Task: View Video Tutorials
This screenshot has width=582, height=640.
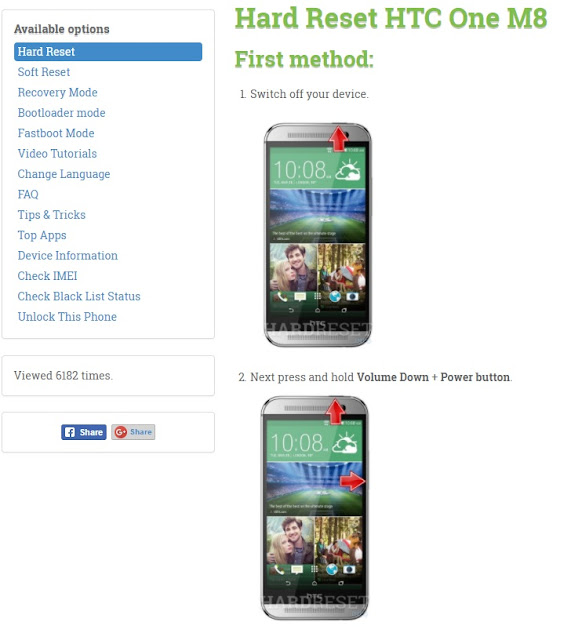Action: tap(57, 153)
